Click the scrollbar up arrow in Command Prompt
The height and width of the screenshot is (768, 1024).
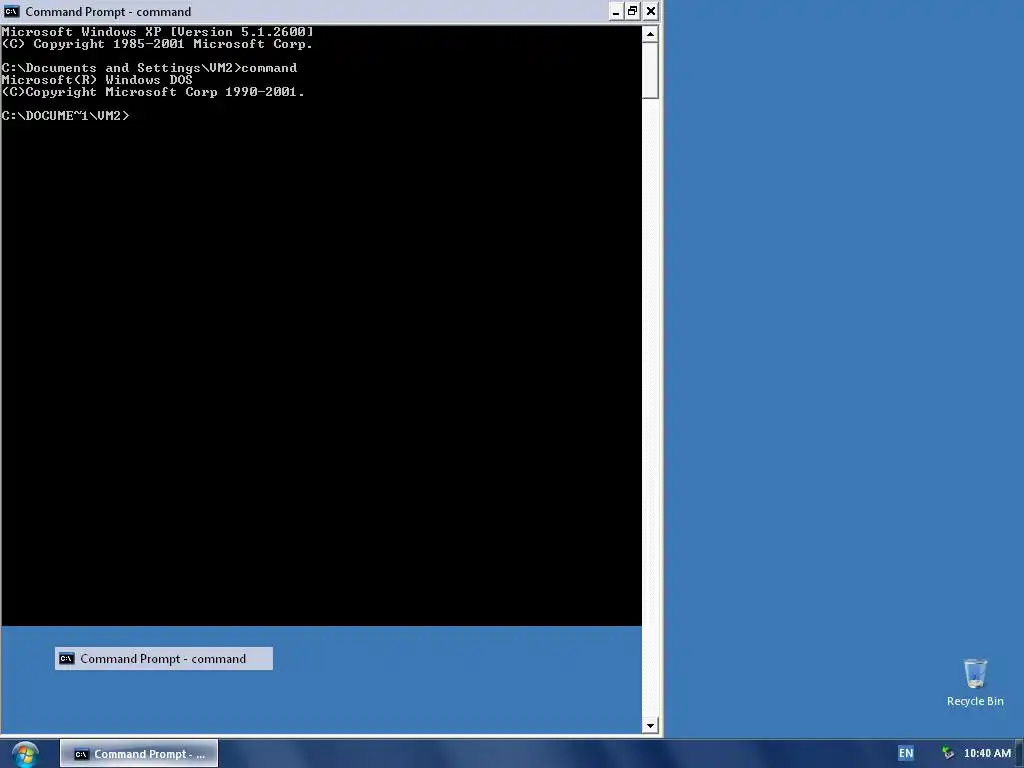pos(650,34)
